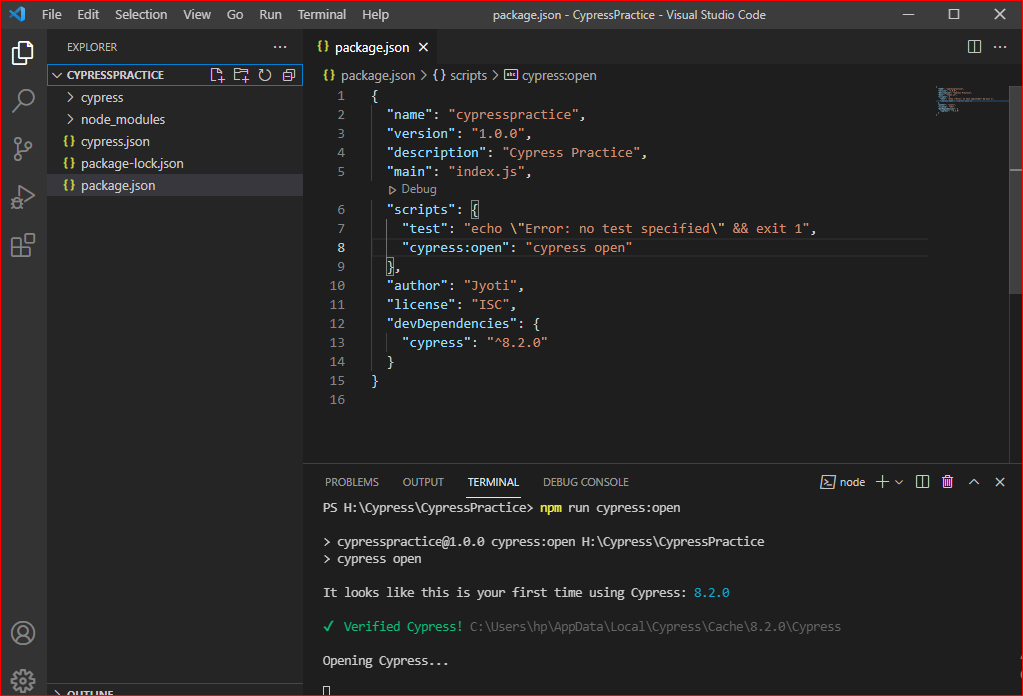The image size is (1023, 696).
Task: Open the Terminal menu
Action: (322, 14)
